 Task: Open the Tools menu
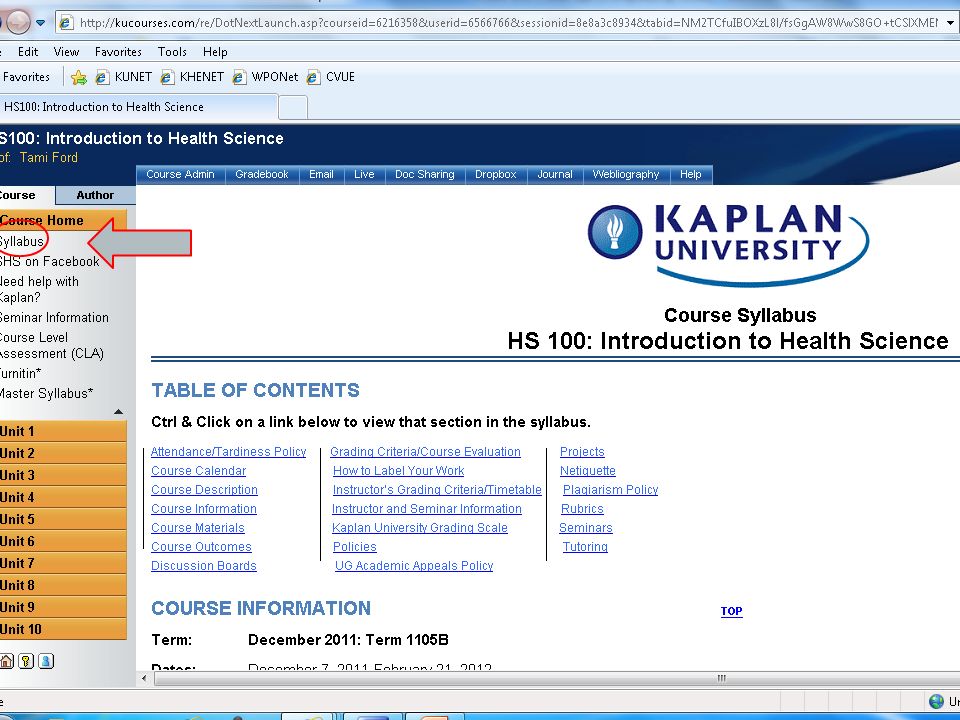[172, 52]
